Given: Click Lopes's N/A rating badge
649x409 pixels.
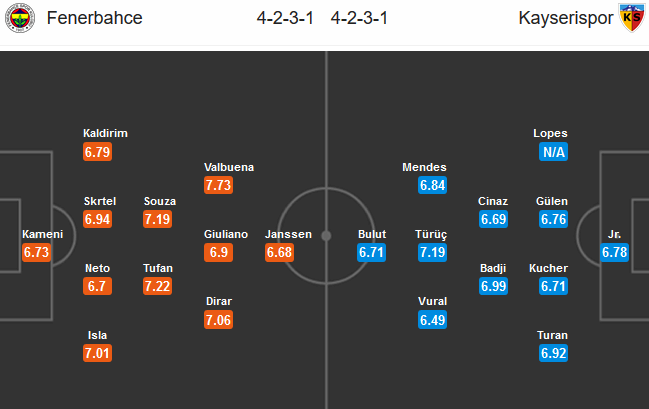Looking at the screenshot, I should pos(553,152).
